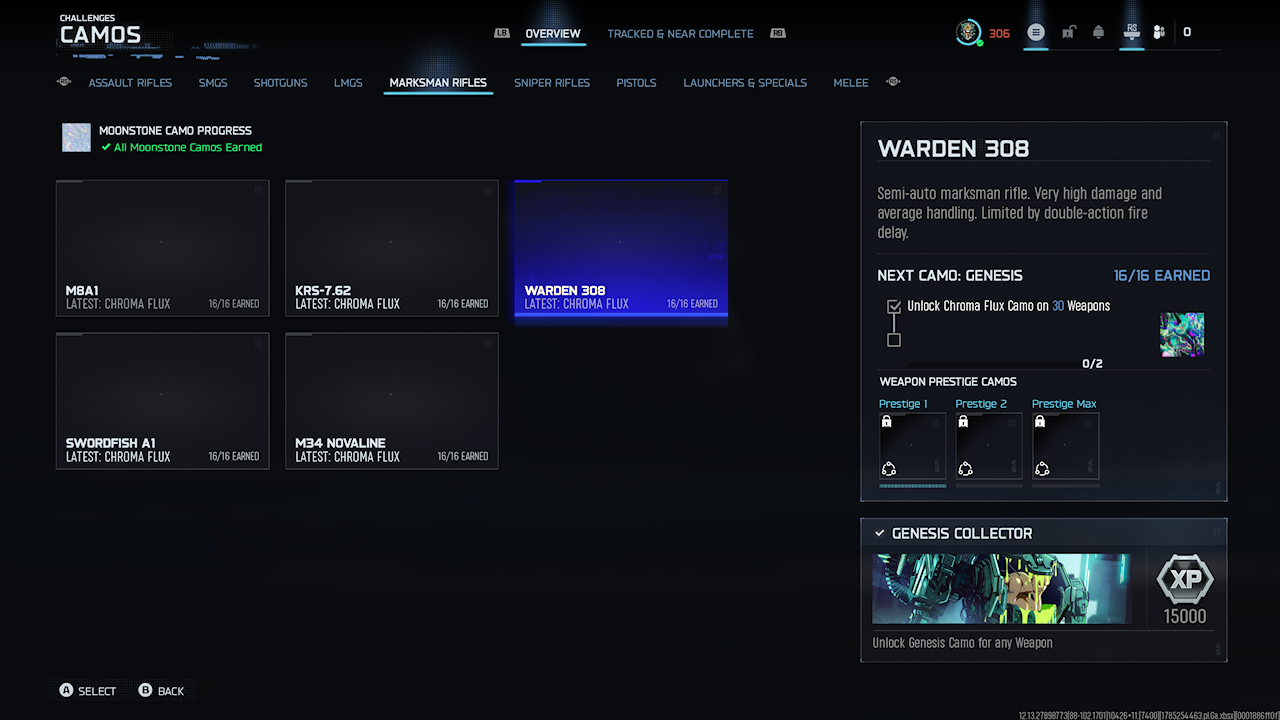The height and width of the screenshot is (720, 1280).
Task: Select the M8A1 weapon card
Action: point(162,248)
